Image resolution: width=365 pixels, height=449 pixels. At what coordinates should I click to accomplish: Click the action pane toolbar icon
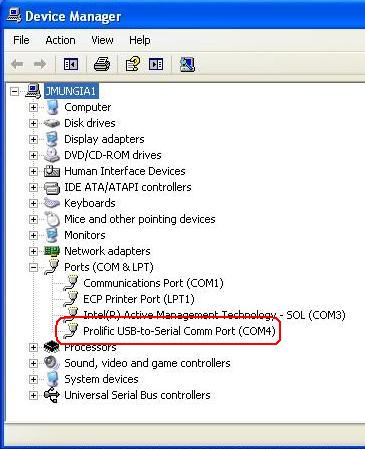point(156,64)
